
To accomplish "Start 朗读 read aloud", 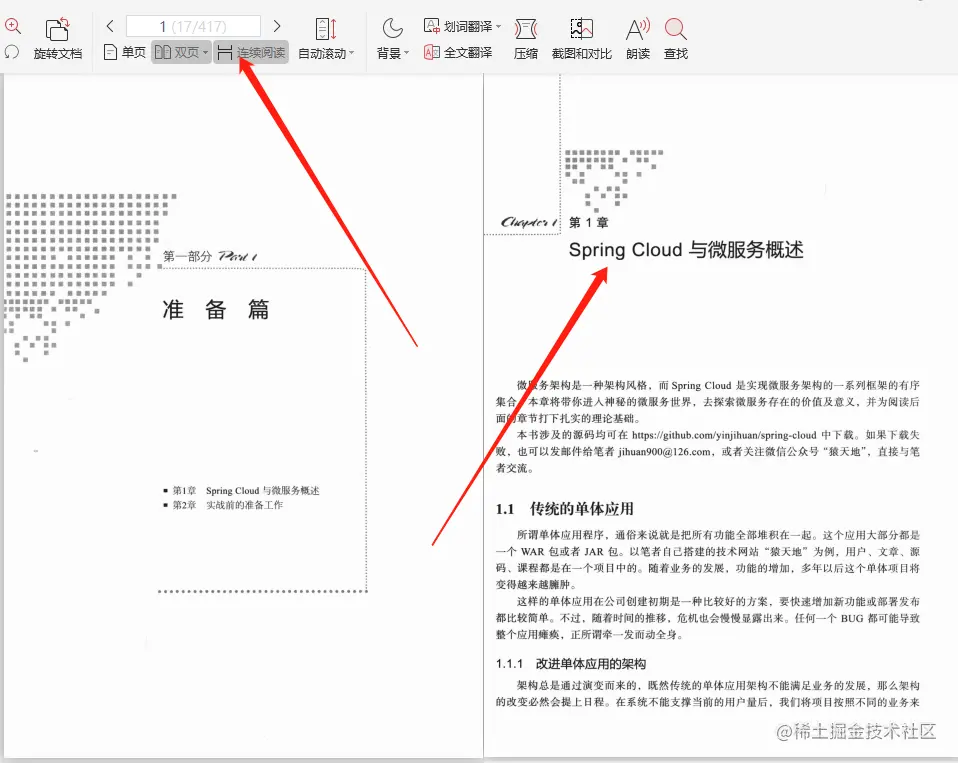I will pos(638,39).
